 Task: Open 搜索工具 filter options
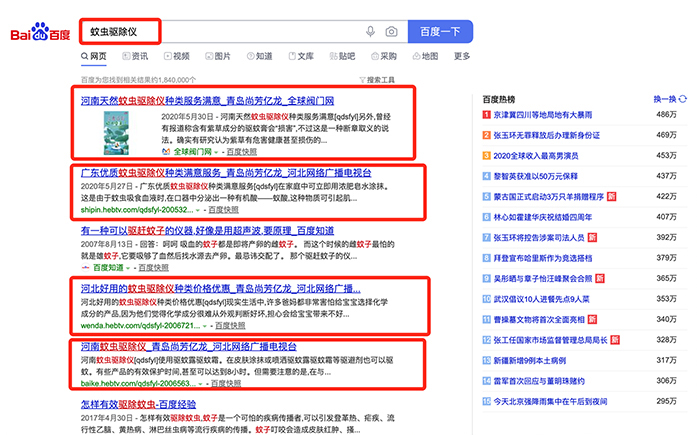(377, 80)
